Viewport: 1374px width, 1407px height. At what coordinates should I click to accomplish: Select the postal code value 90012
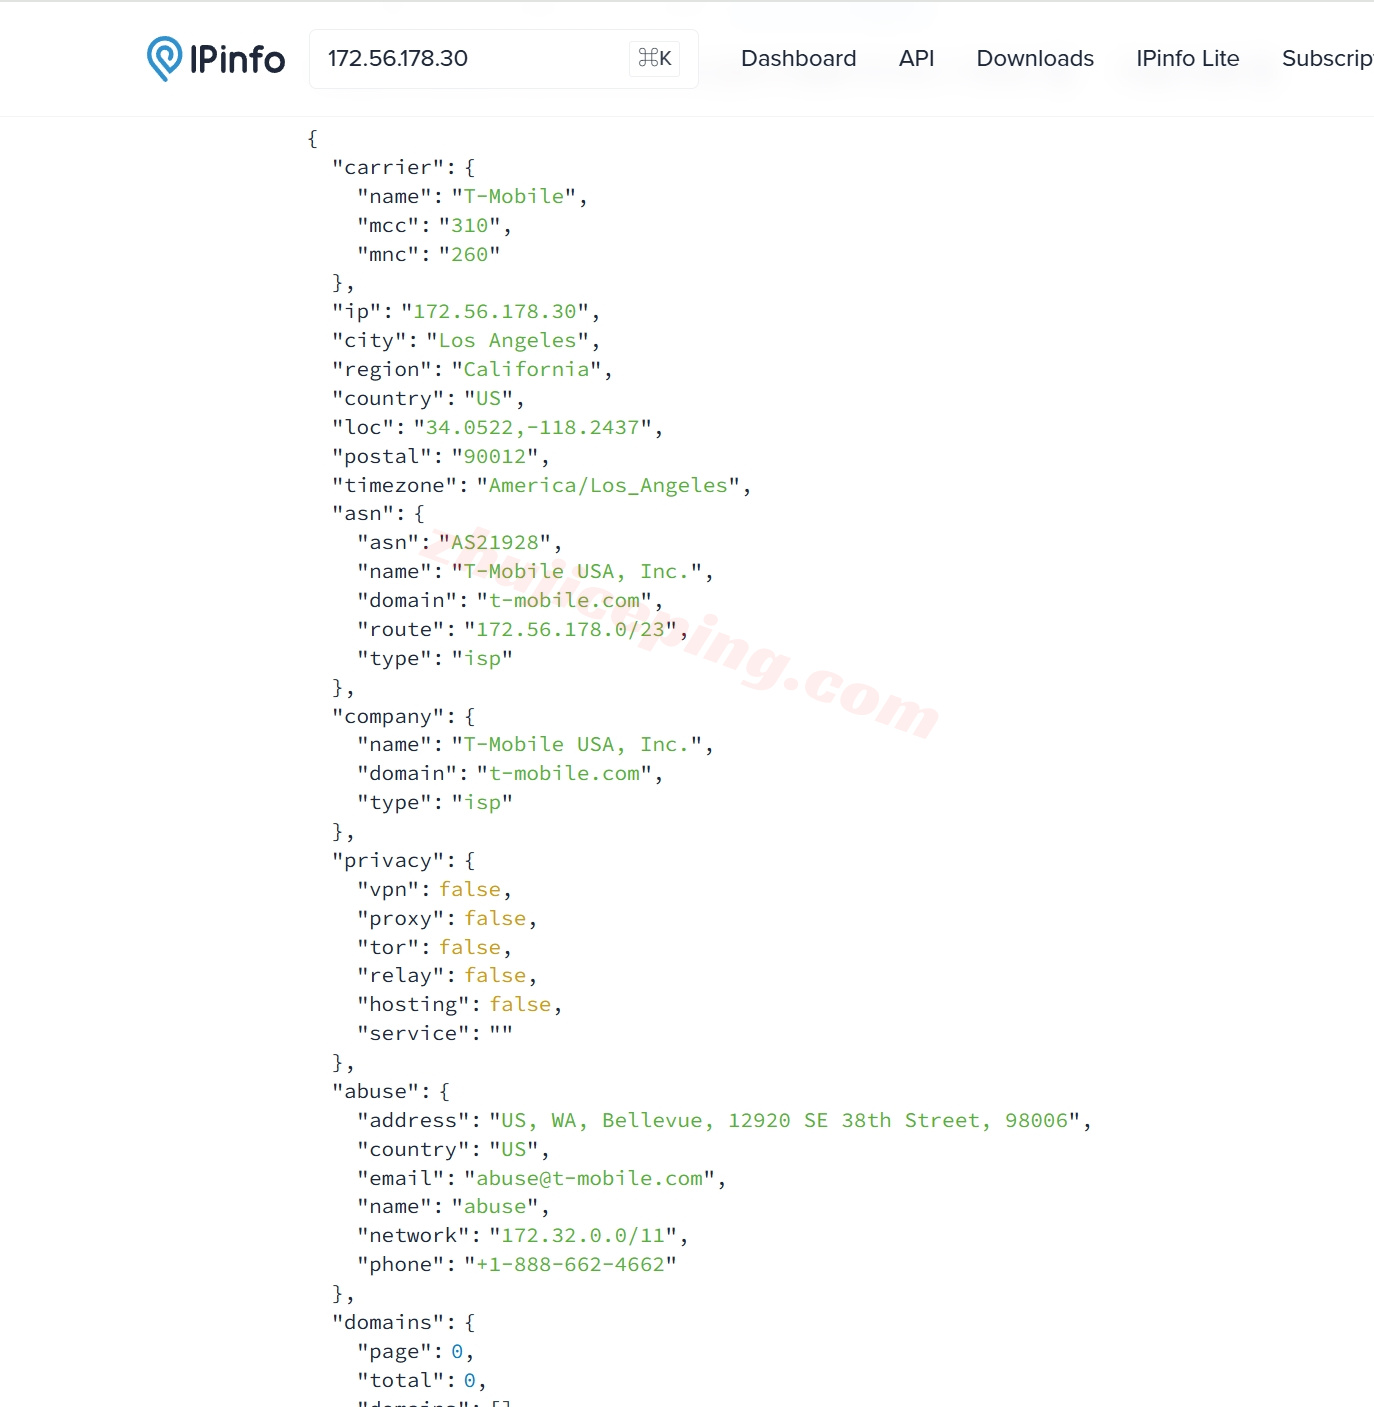(495, 457)
